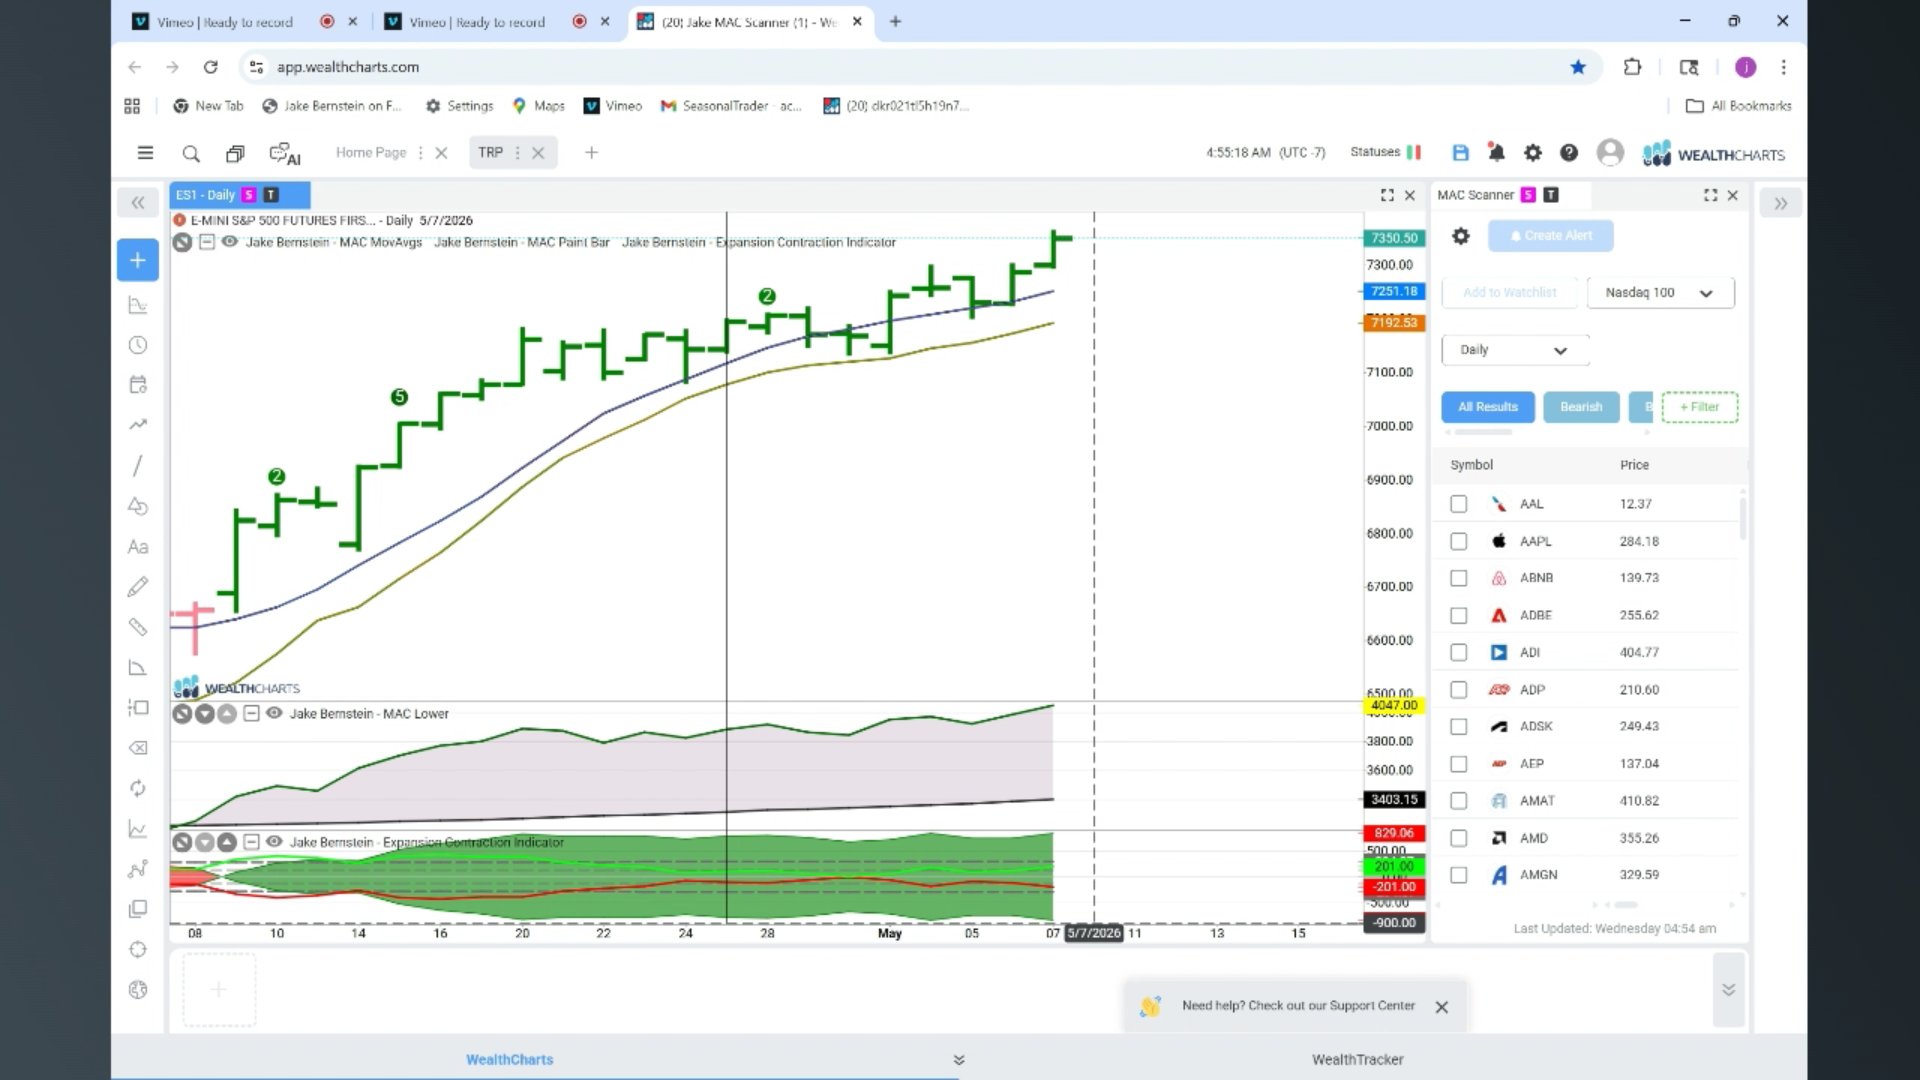Click the + Filter button
Viewport: 1920px width, 1080px height.
coord(1699,407)
